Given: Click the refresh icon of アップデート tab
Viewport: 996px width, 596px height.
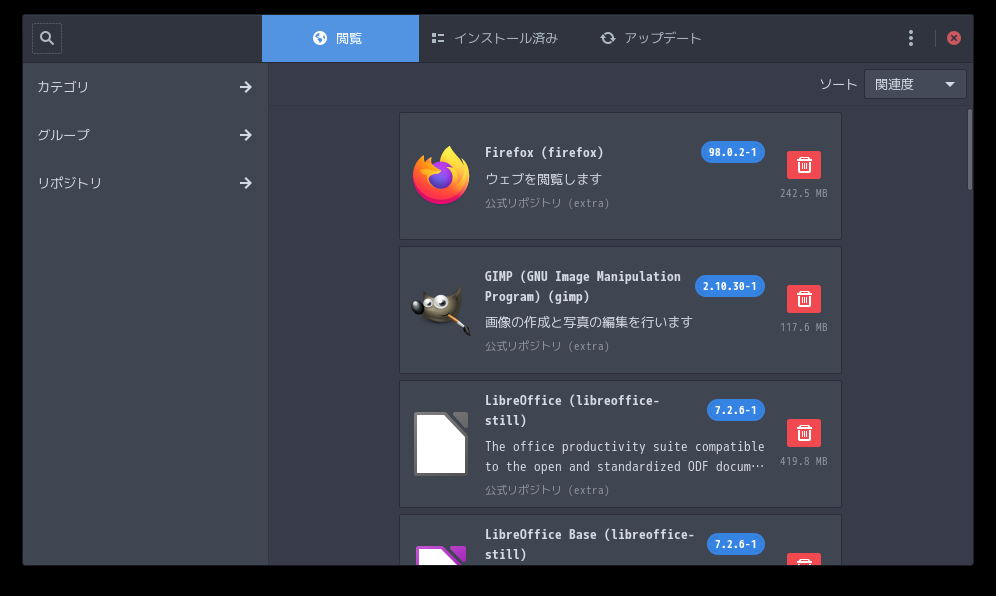Looking at the screenshot, I should 608,38.
